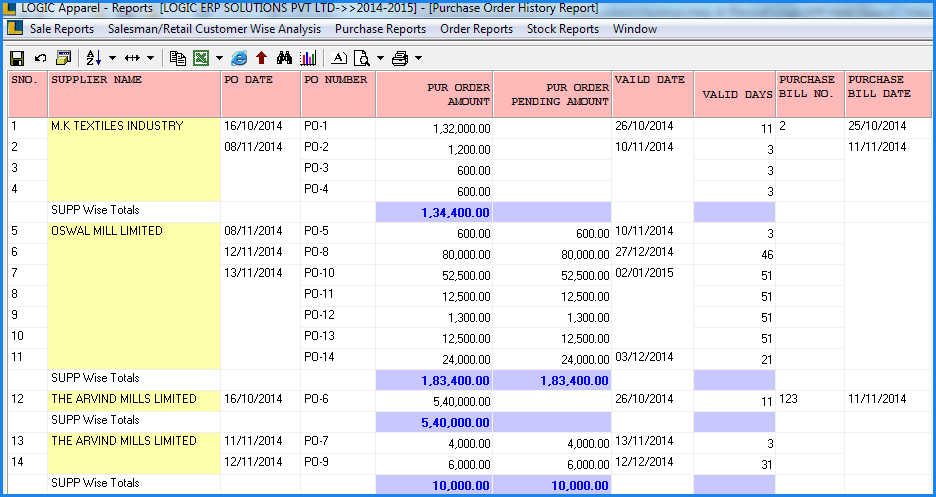This screenshot has width=936, height=497.
Task: Click the window layout icon in toolbar
Action: tap(63, 58)
